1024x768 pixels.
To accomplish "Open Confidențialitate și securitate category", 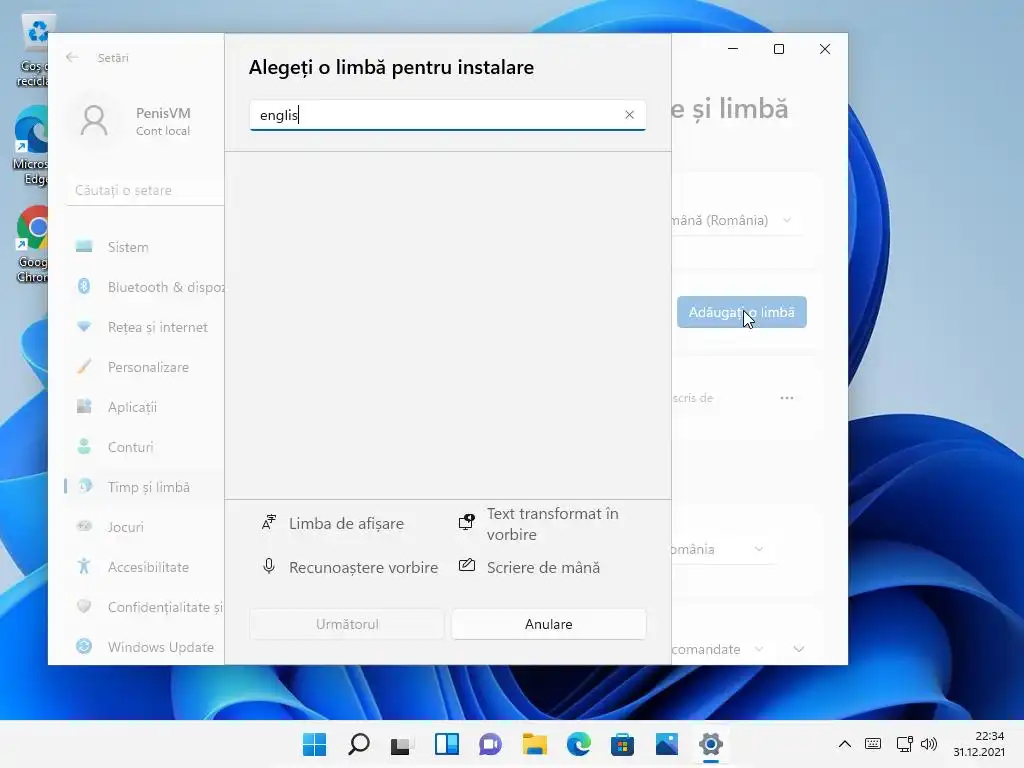I will pyautogui.click(x=145, y=607).
